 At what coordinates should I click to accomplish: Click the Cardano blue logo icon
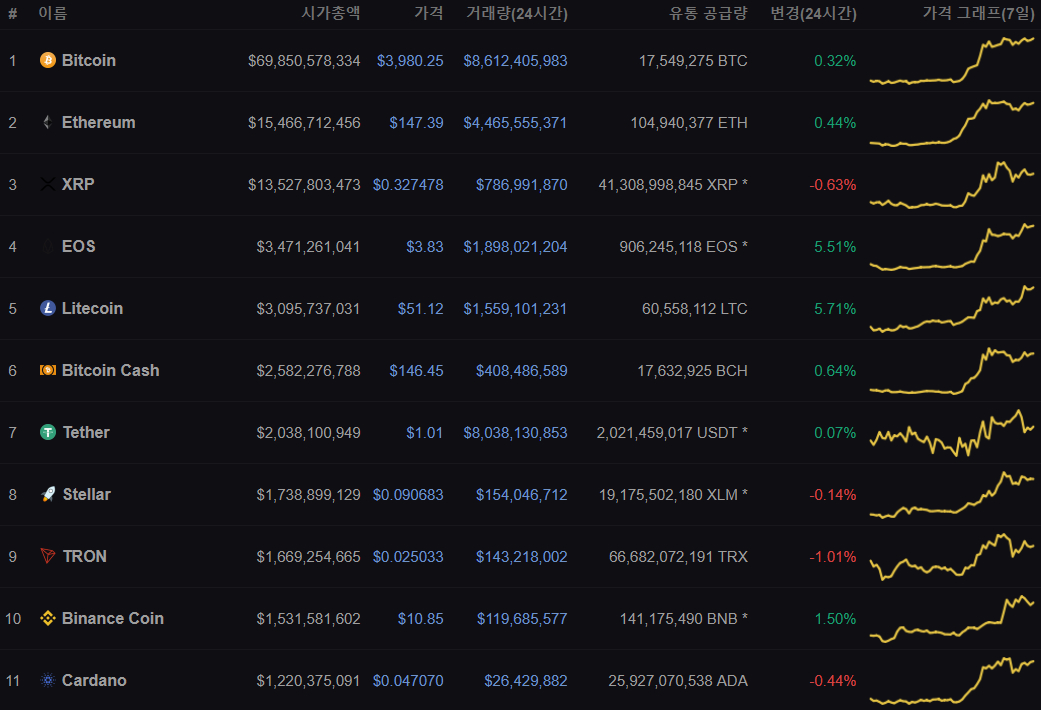tap(48, 680)
